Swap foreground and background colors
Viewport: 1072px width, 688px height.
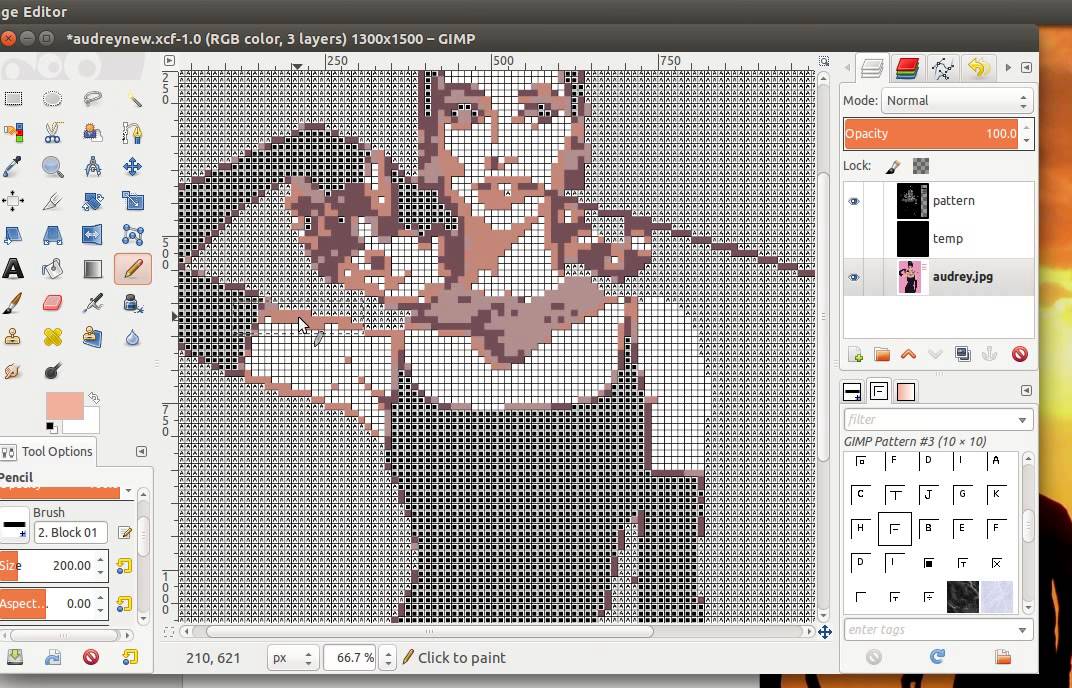(x=94, y=398)
